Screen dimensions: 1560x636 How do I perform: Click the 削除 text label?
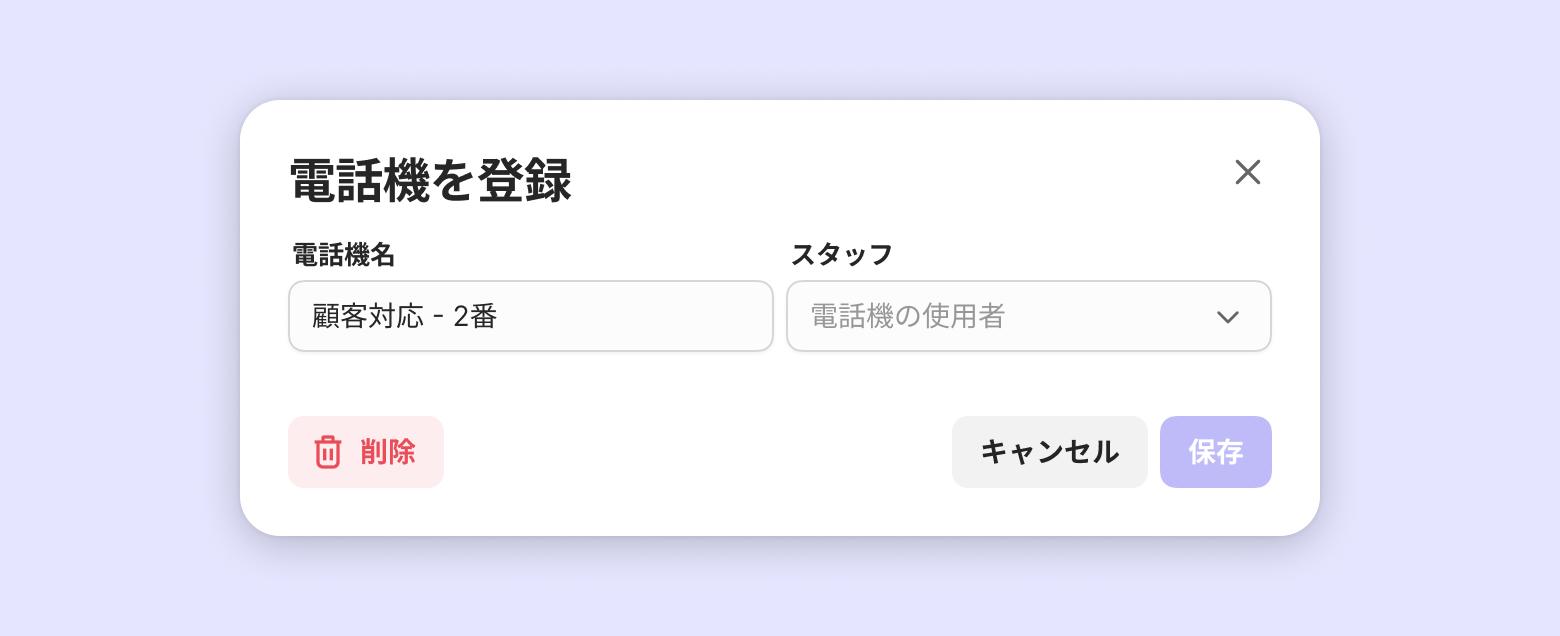point(388,452)
